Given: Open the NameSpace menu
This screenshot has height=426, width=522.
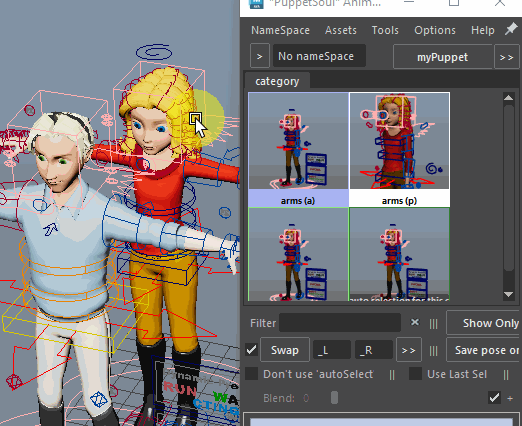Looking at the screenshot, I should pos(280,30).
